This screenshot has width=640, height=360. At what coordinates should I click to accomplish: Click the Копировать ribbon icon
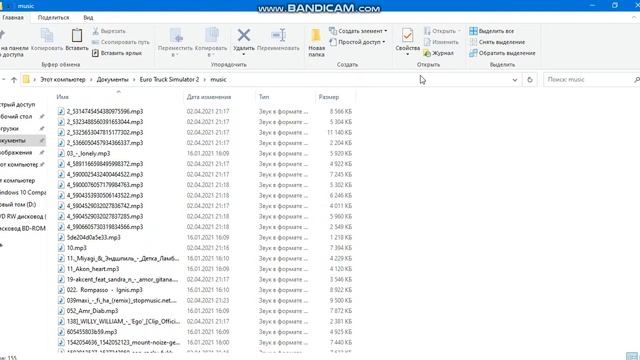[47, 36]
